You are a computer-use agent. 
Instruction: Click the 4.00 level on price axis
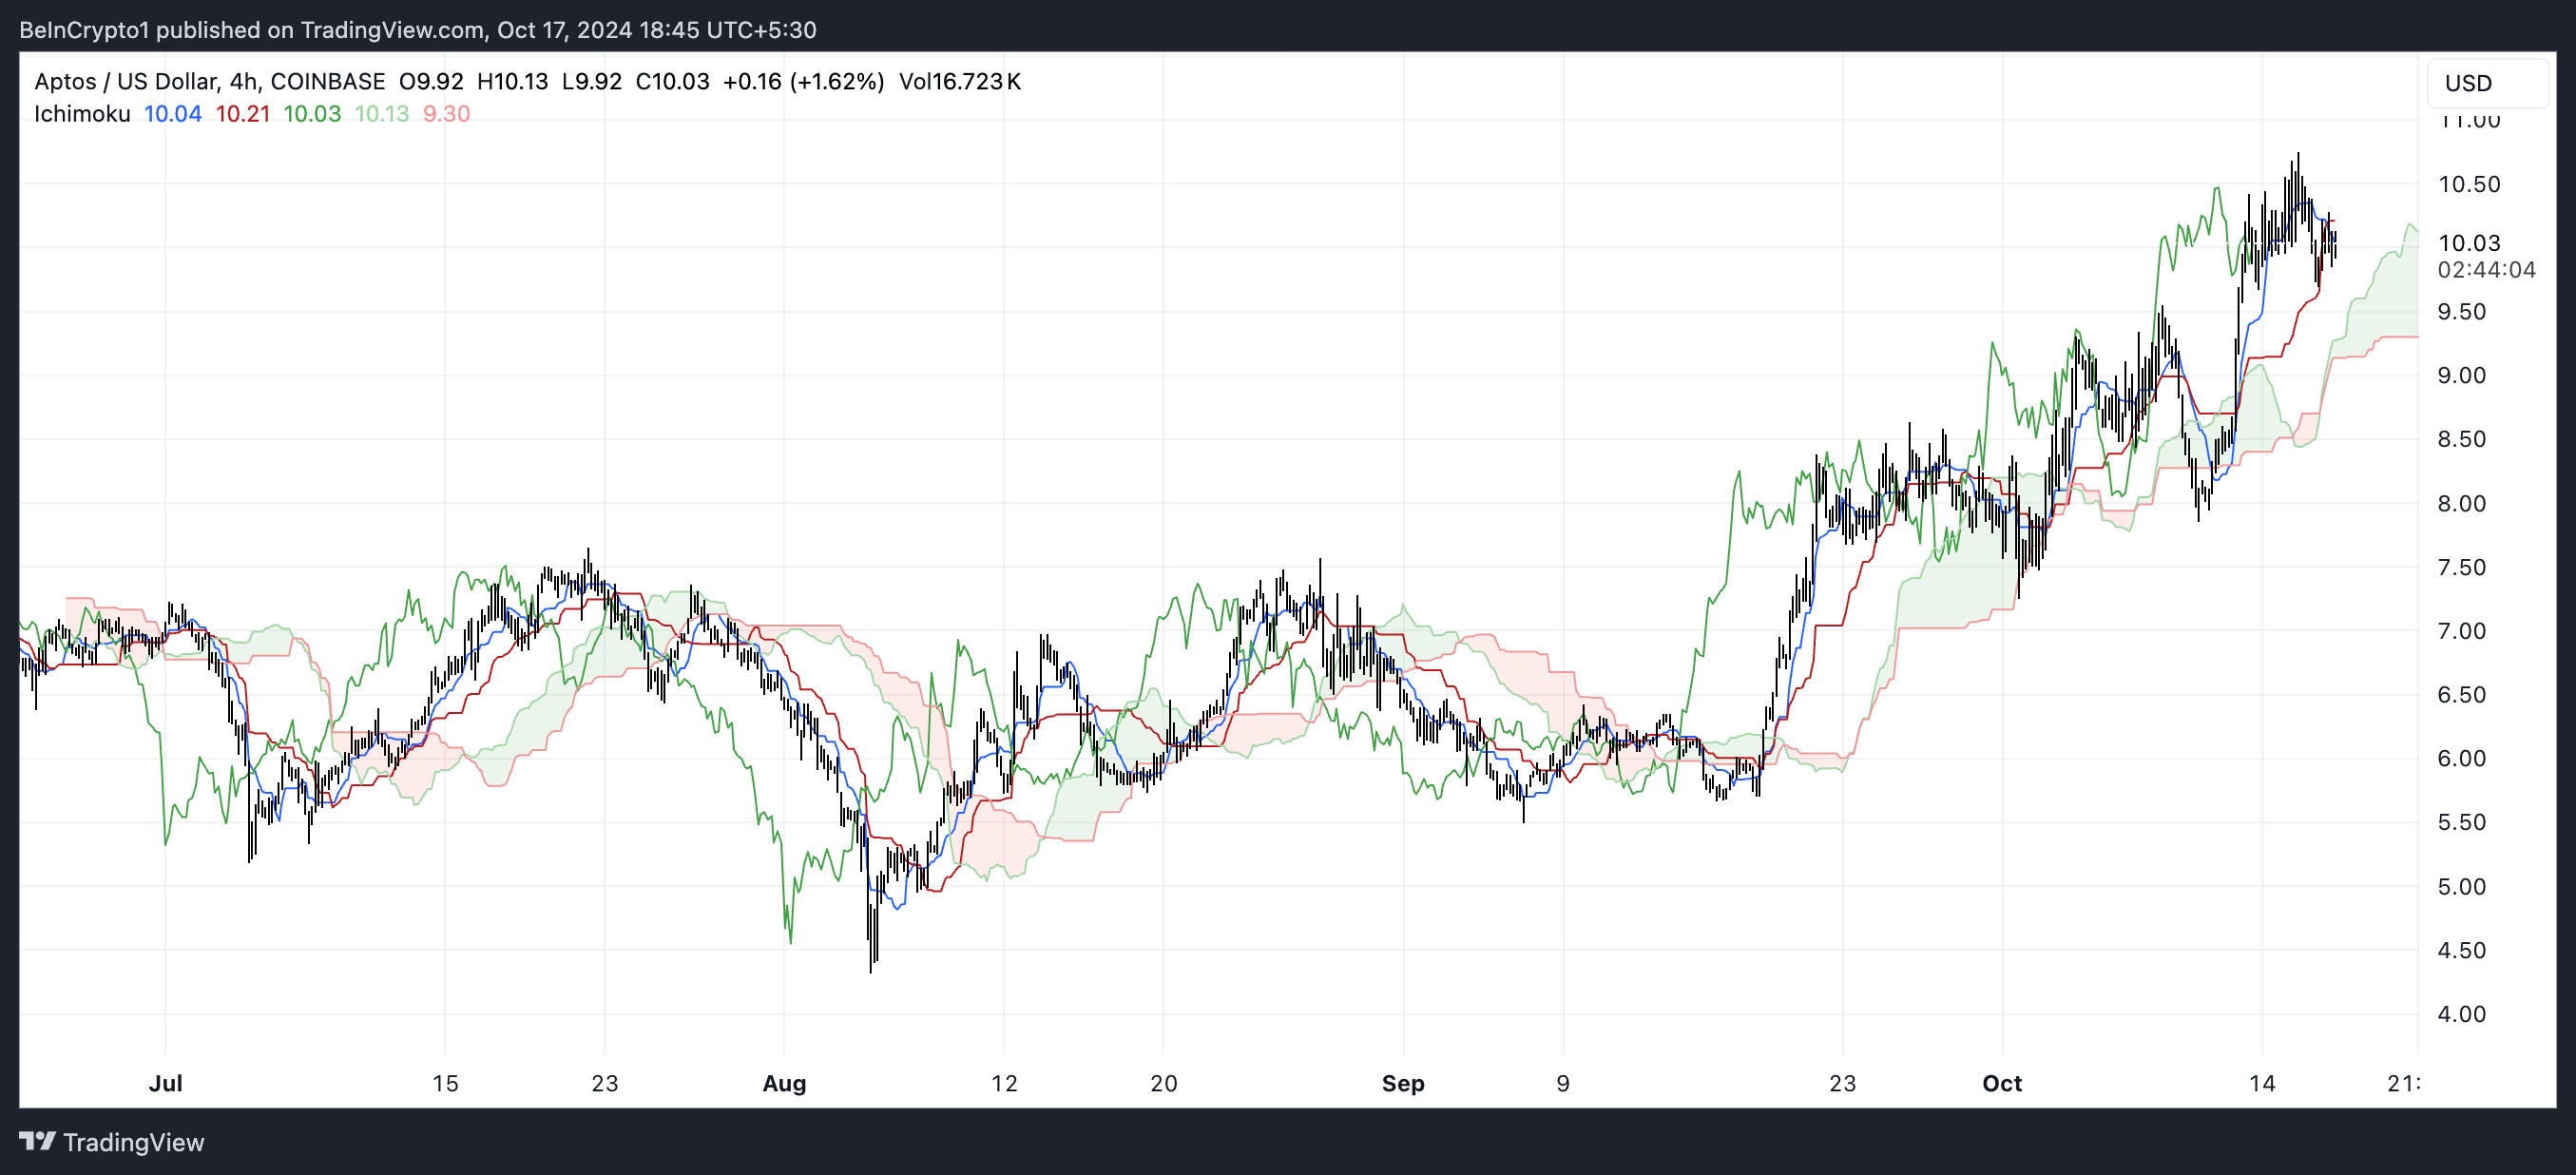tap(2460, 1014)
